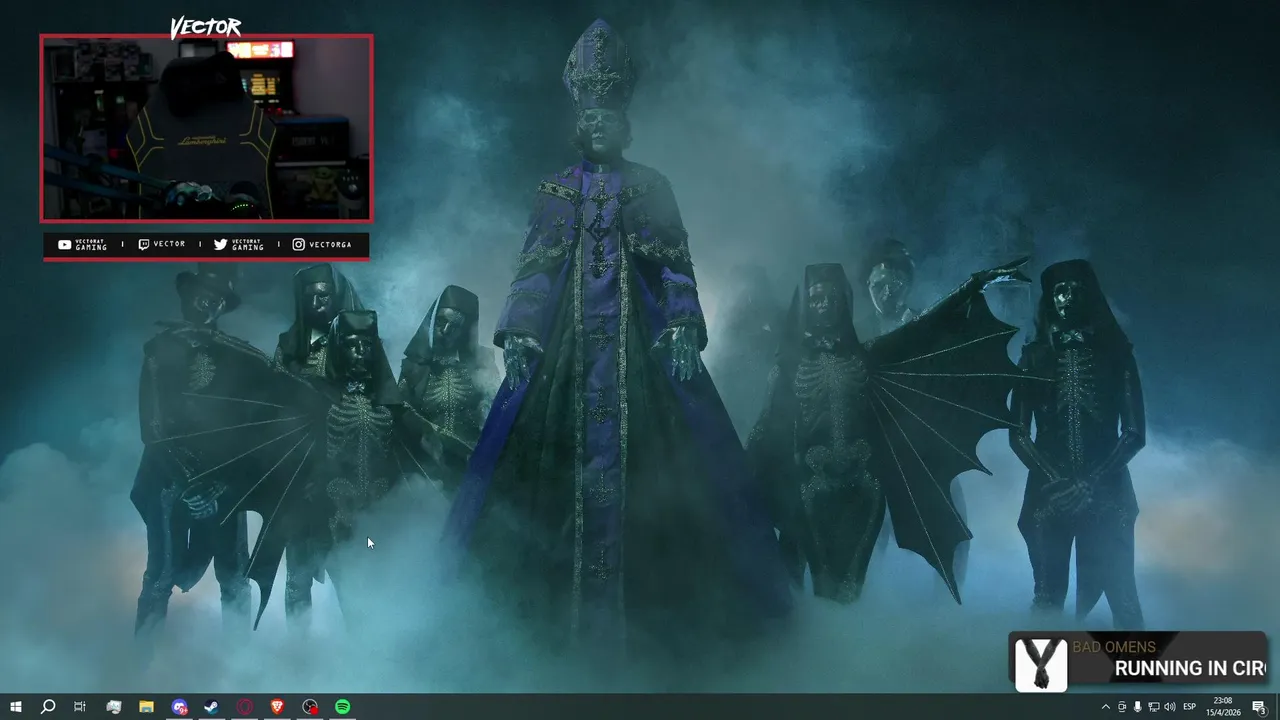1280x720 pixels.
Task: Click the webcam feed overlay
Action: (x=206, y=128)
